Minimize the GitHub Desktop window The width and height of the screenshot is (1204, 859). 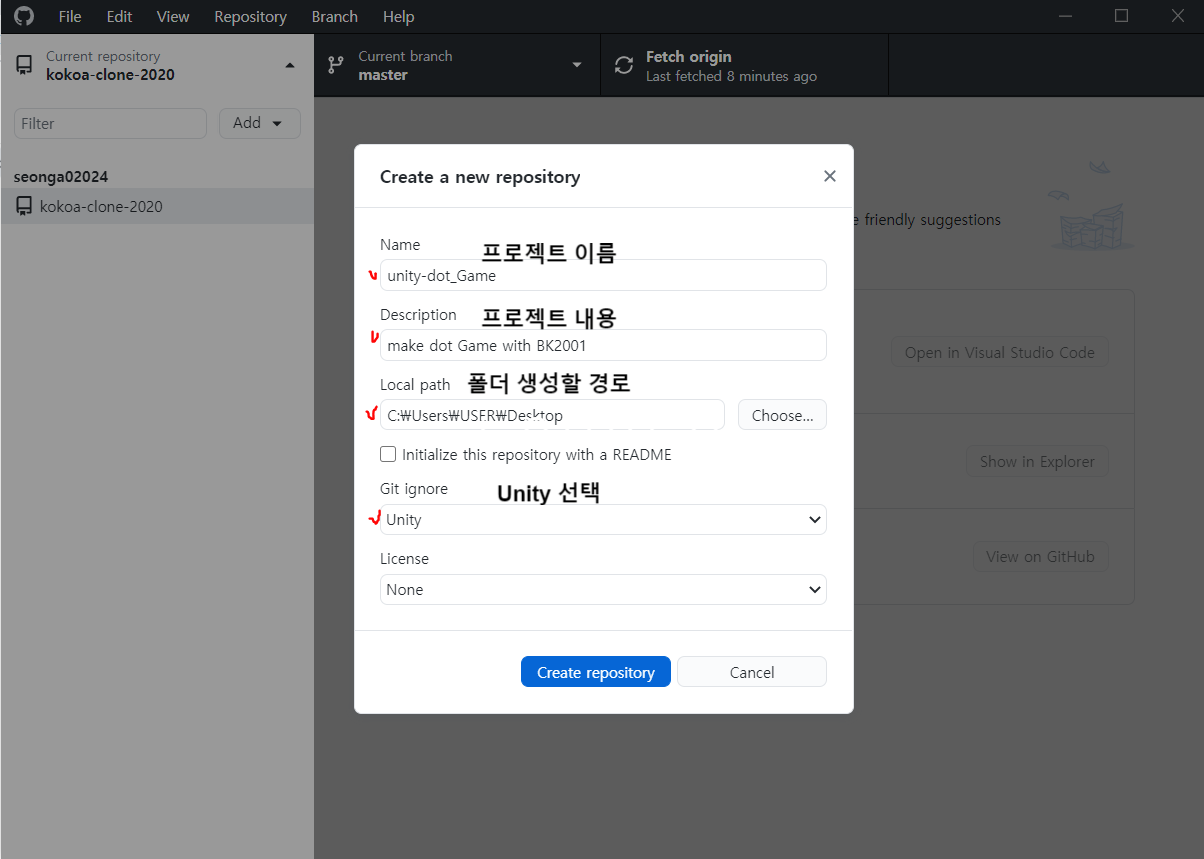[x=1067, y=16]
